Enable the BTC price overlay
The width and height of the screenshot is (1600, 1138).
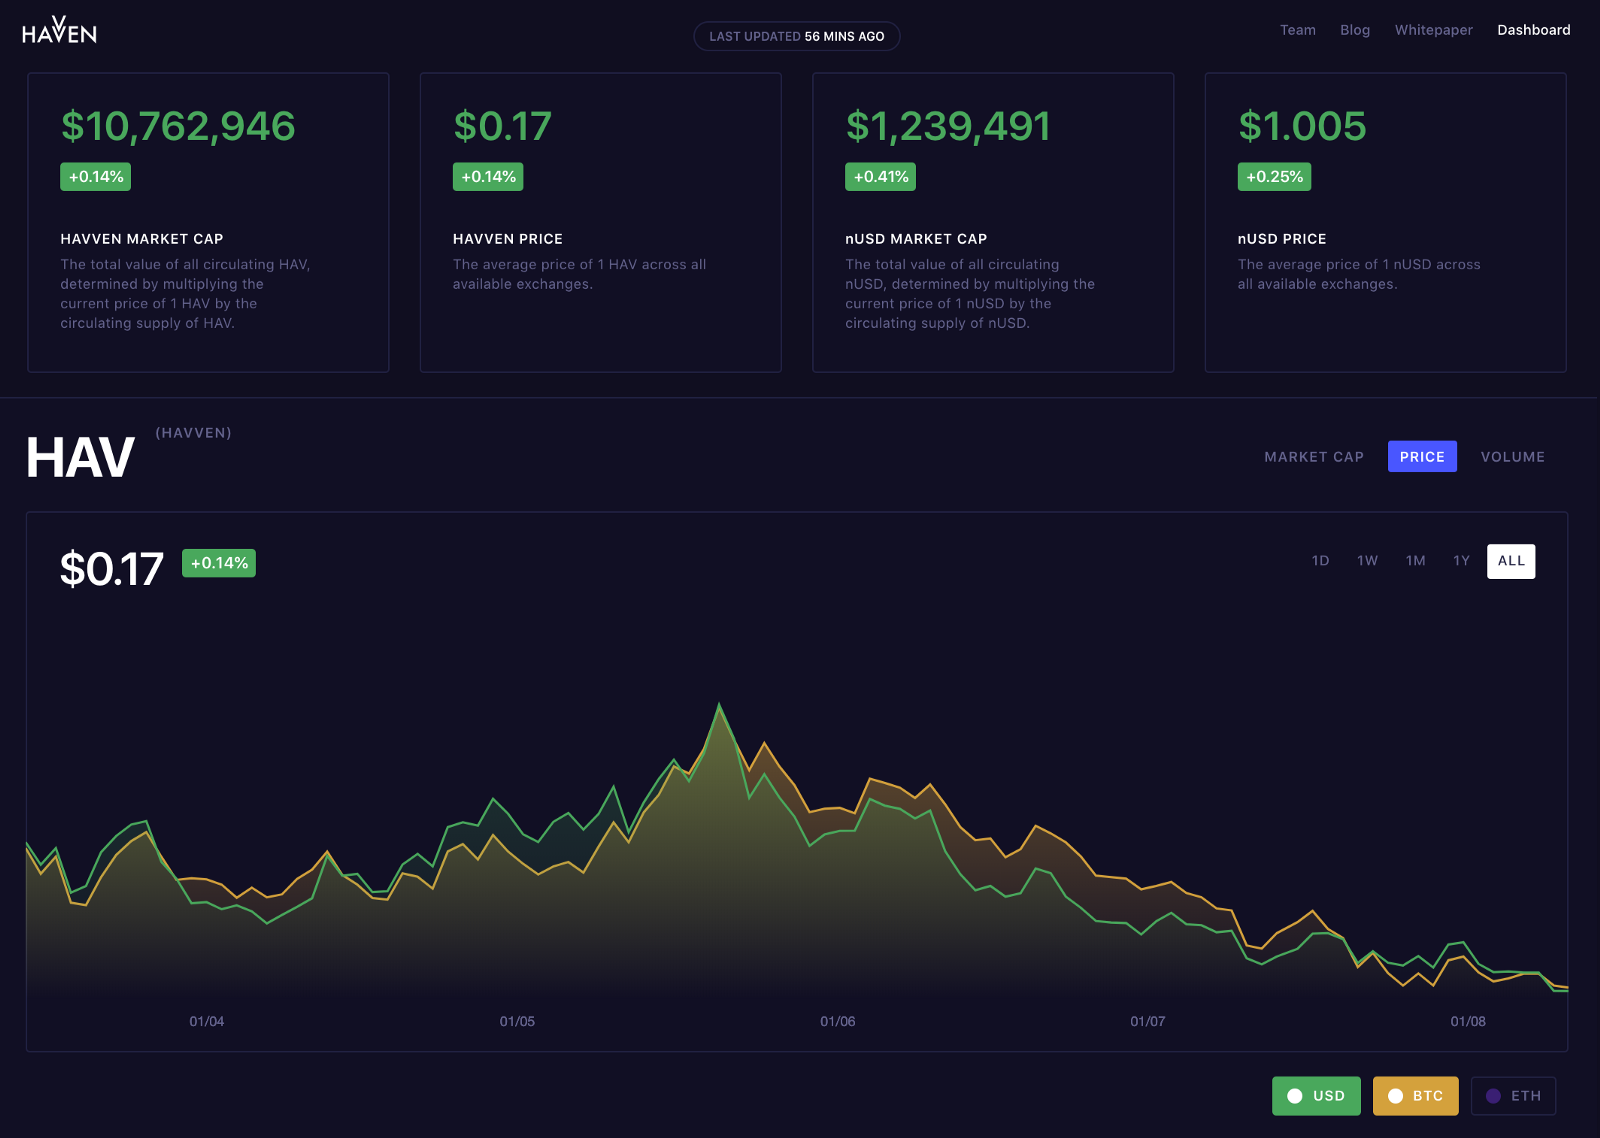pos(1416,1096)
